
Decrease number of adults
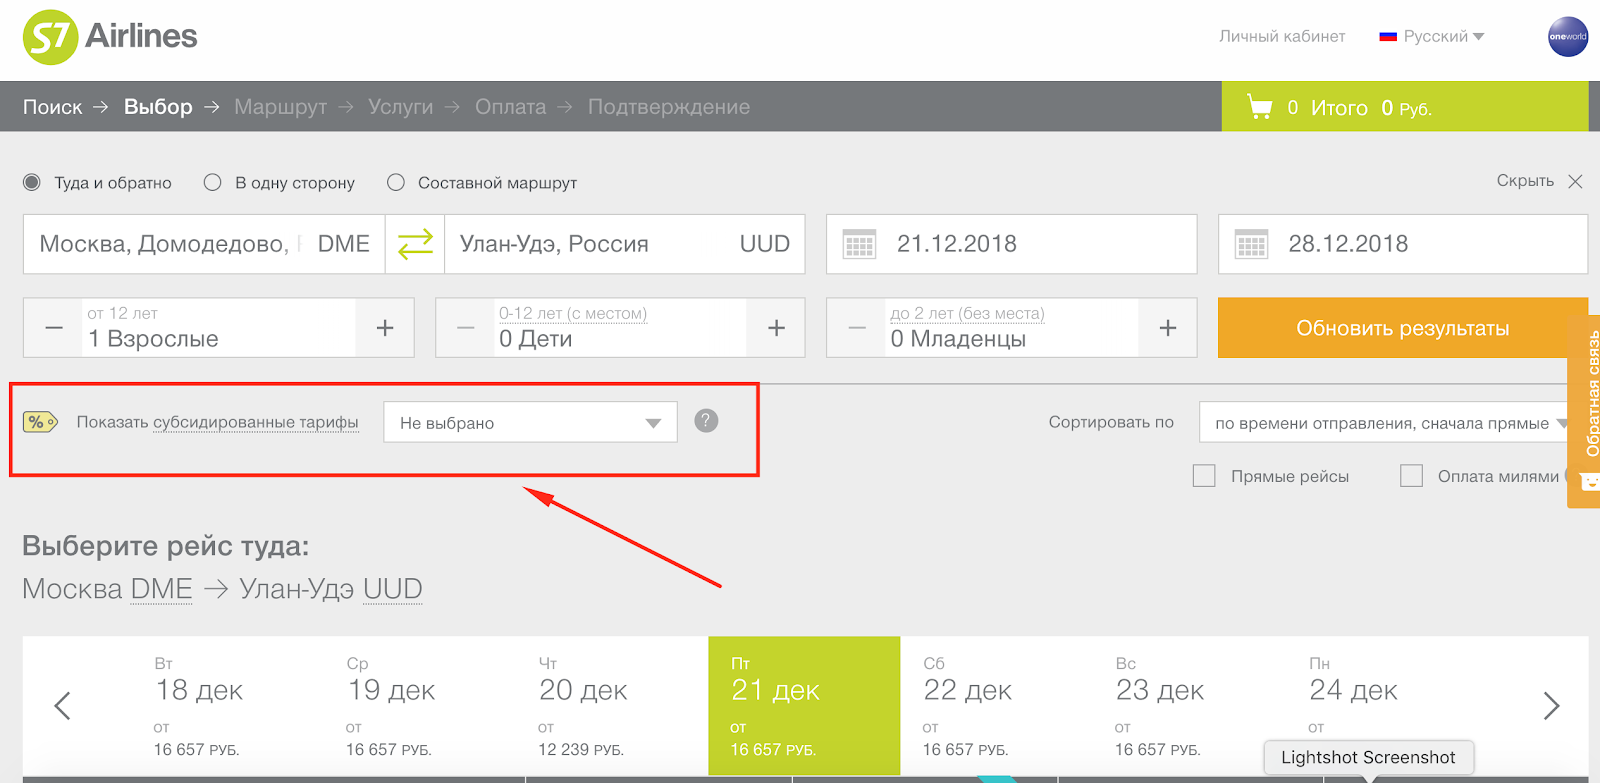[54, 328]
